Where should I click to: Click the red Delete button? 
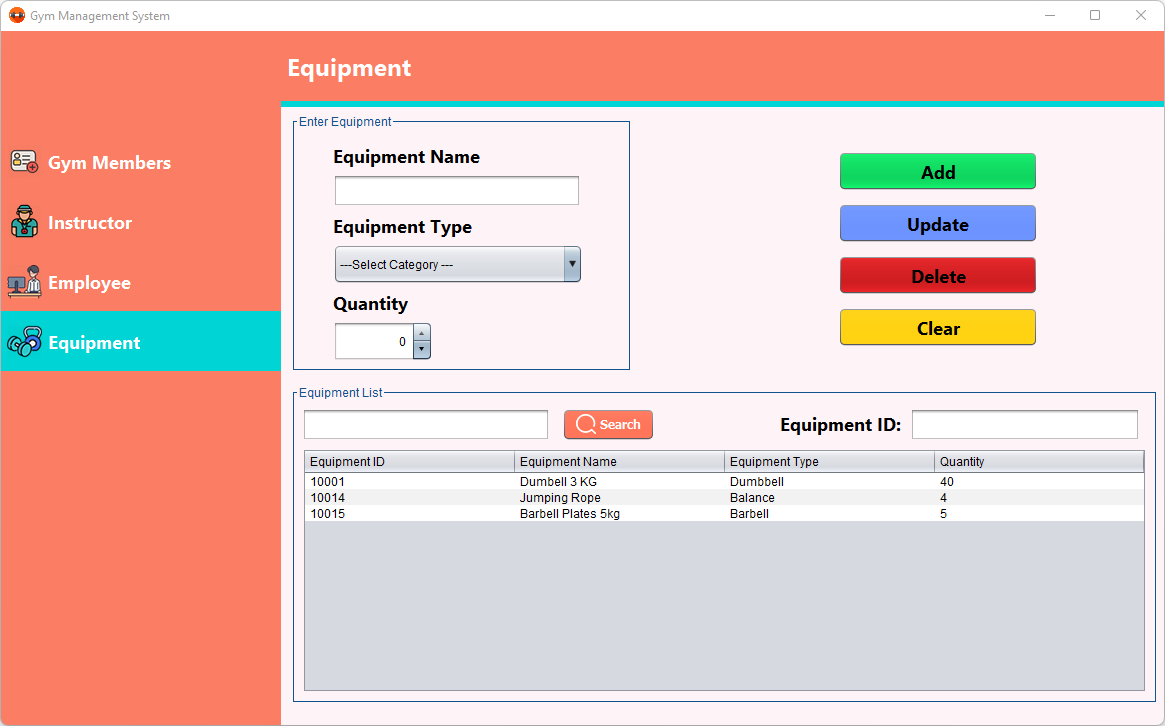[937, 275]
